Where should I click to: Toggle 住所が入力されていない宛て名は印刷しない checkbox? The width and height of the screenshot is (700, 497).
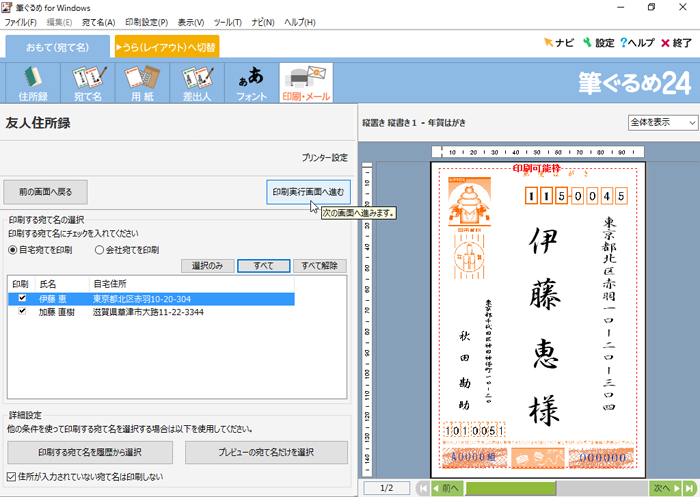(12, 476)
